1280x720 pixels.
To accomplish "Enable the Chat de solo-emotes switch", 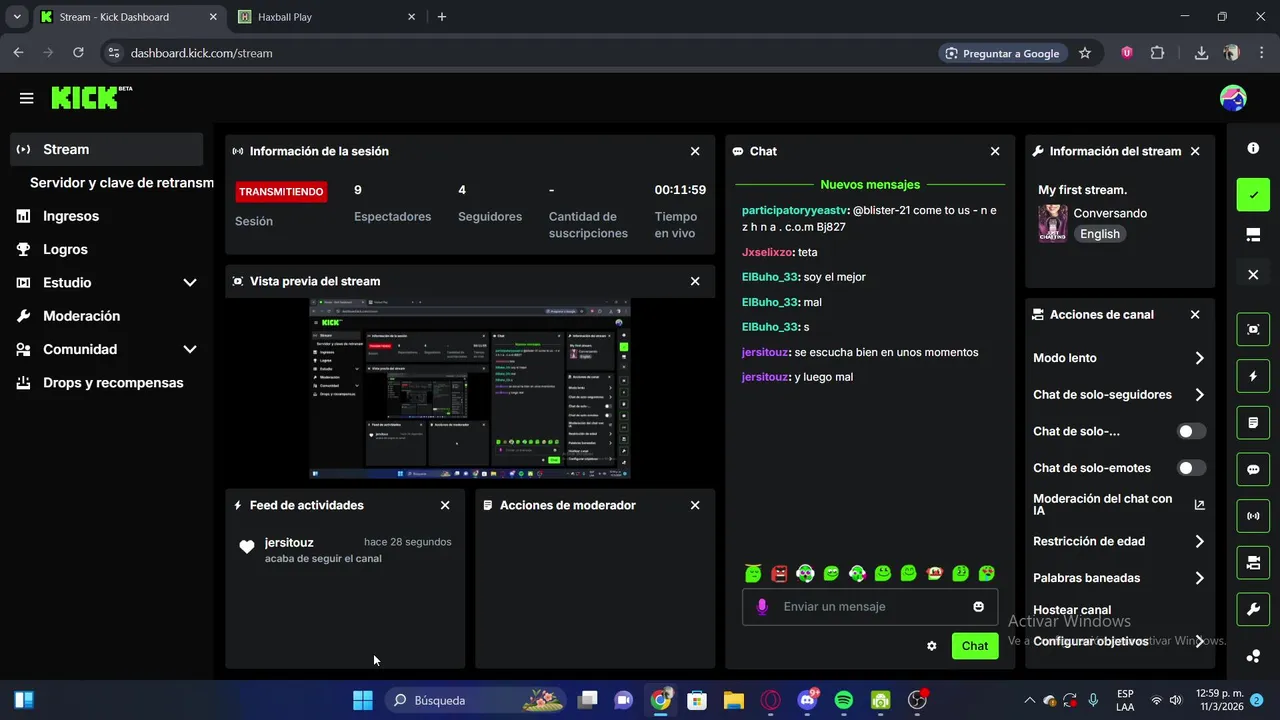I will 1191,468.
